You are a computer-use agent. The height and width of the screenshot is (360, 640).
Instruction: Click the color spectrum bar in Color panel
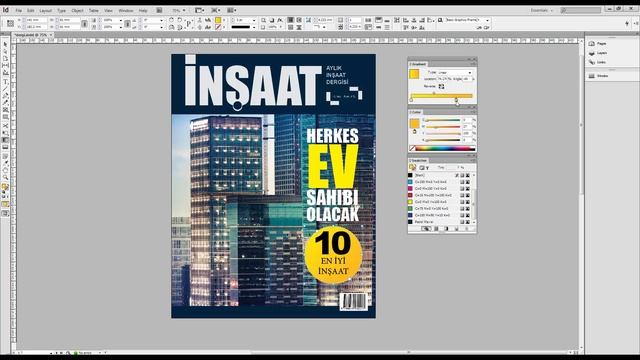coord(445,149)
